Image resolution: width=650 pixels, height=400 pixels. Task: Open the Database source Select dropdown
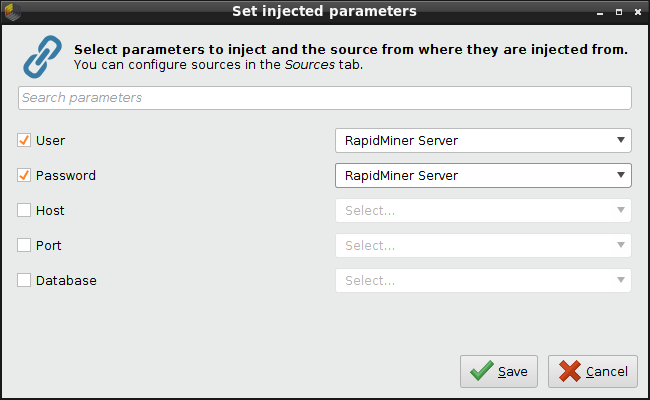(x=483, y=281)
